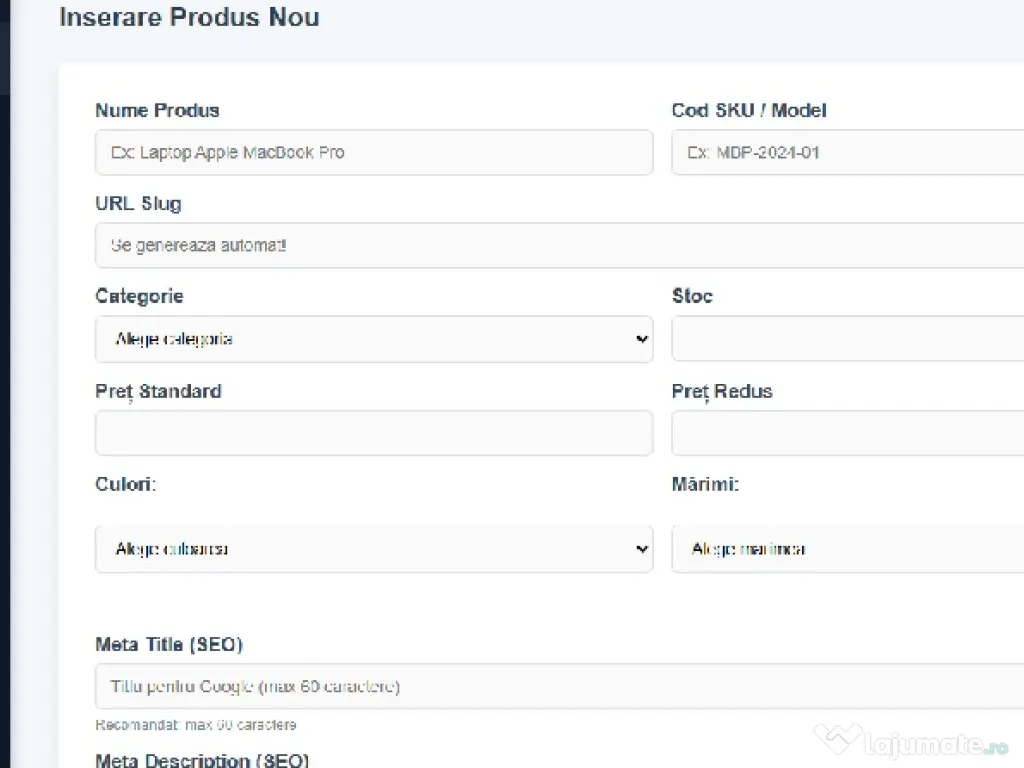This screenshot has width=1024, height=768.
Task: Activate the Meta Title (SEO) field
Action: tap(560, 687)
